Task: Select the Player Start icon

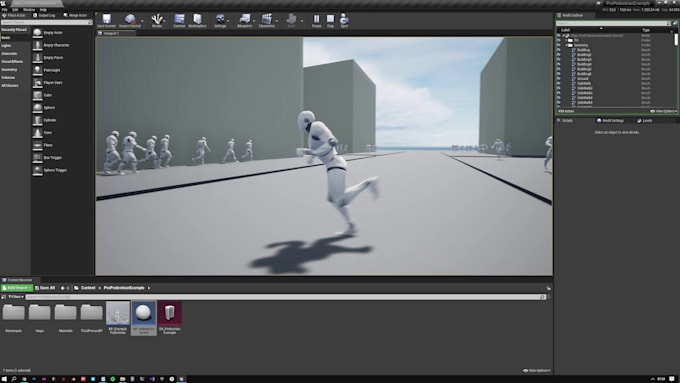Action: [x=37, y=82]
